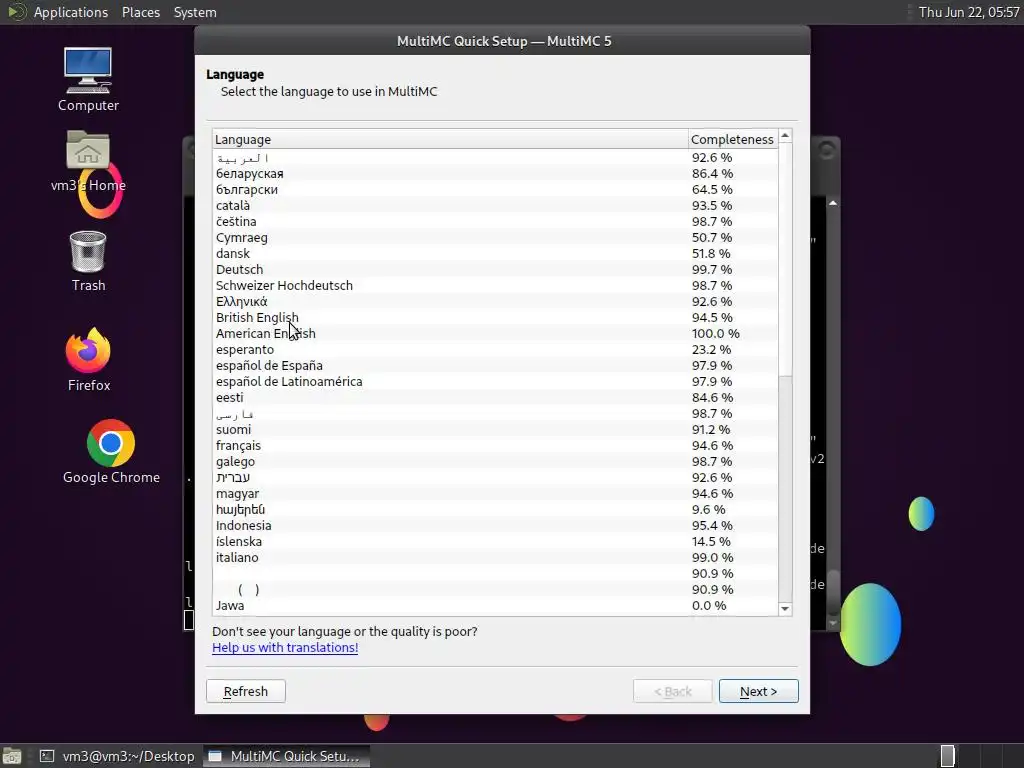Select the American English row
Viewport: 1024px width, 768px height.
click(495, 334)
